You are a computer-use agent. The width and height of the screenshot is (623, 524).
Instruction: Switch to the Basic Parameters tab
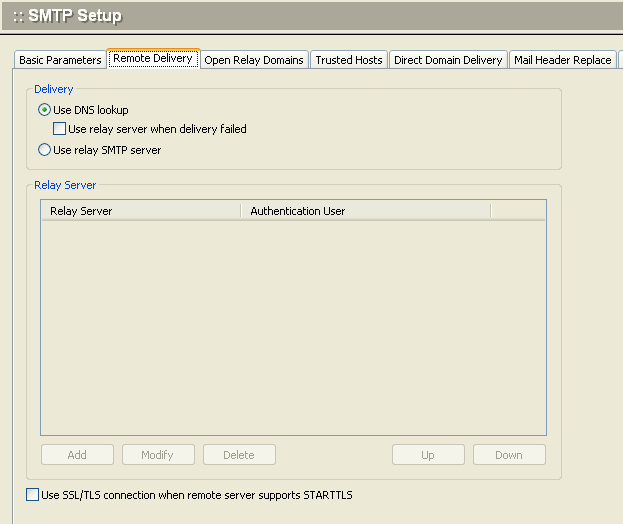60,60
